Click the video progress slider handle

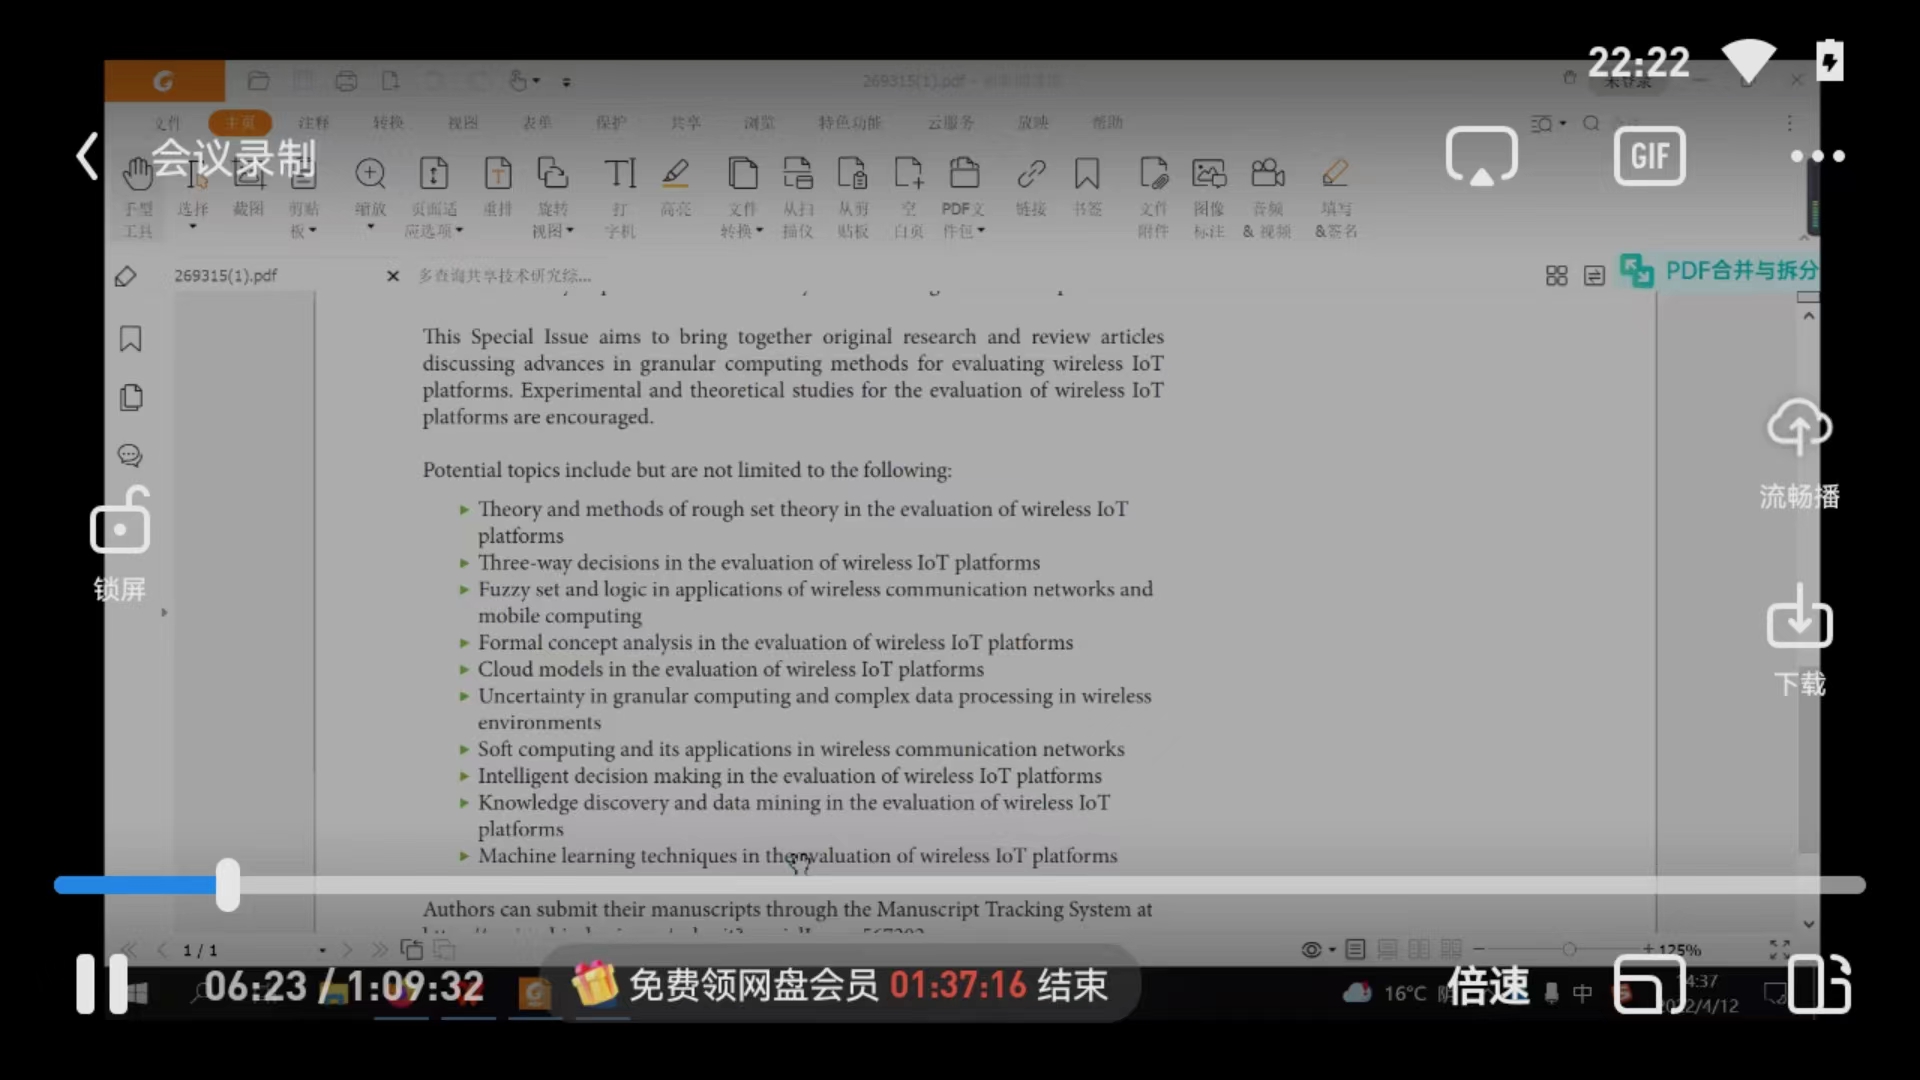tap(228, 885)
